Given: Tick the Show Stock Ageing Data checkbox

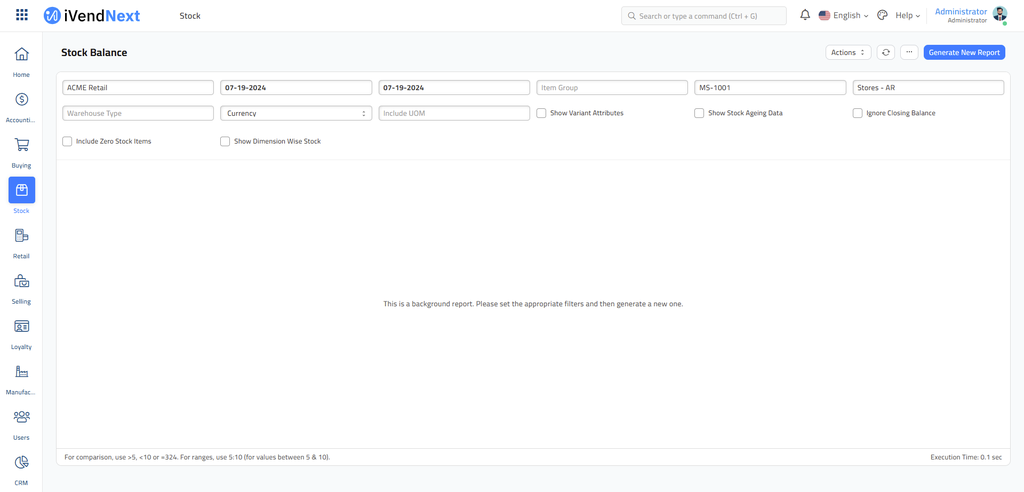Looking at the screenshot, I should click(x=699, y=113).
